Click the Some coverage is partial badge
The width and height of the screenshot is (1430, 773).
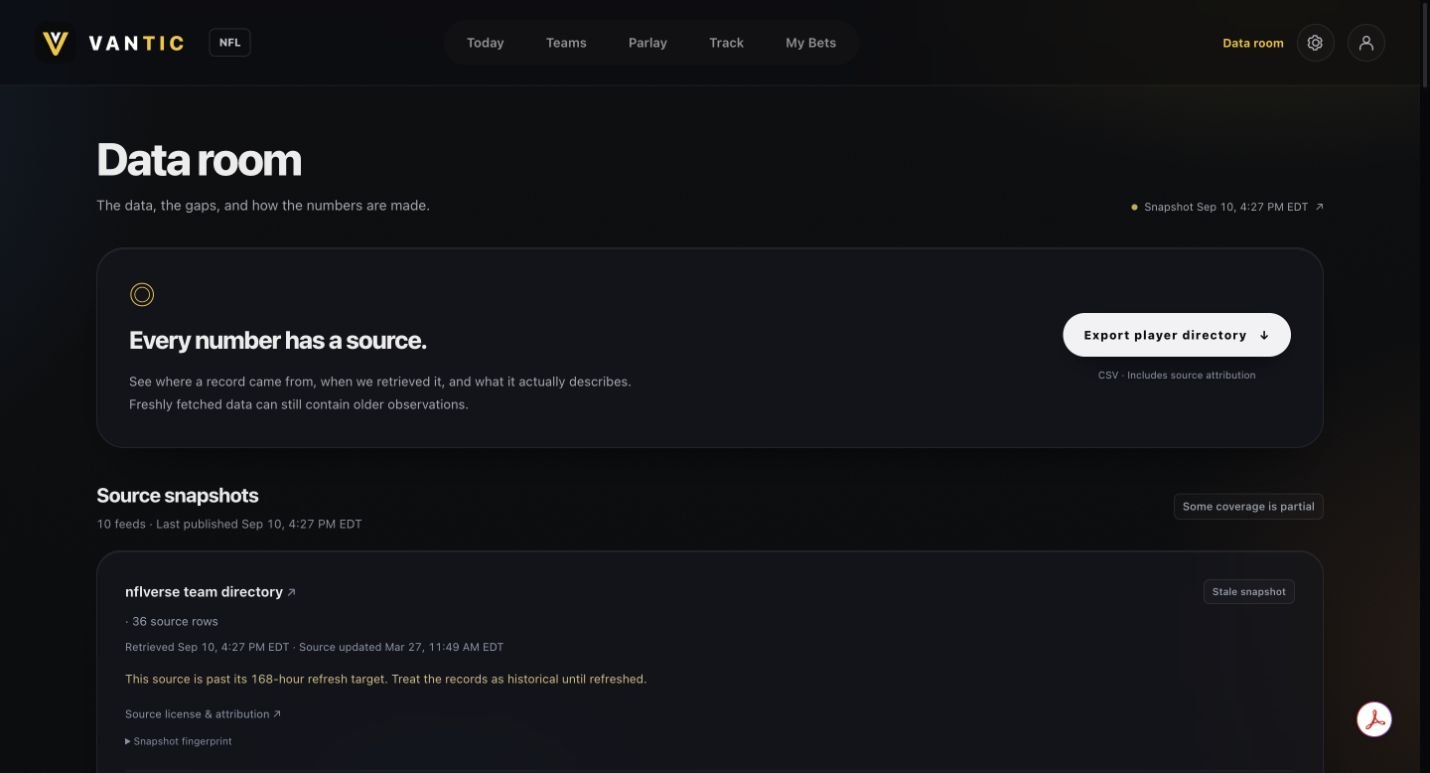[x=1248, y=506]
